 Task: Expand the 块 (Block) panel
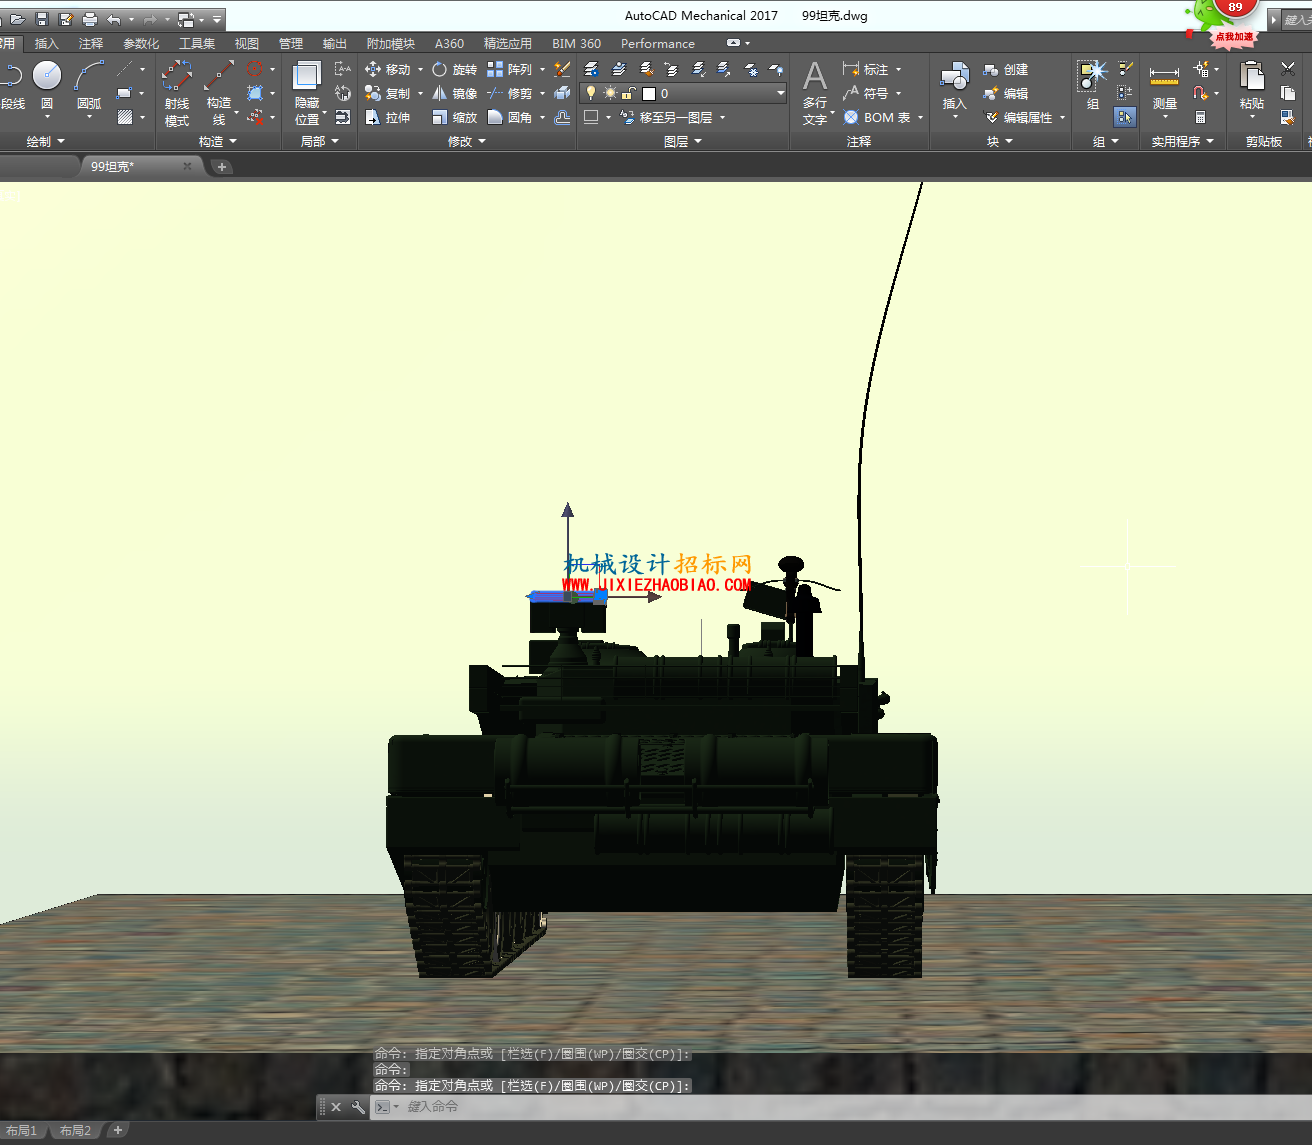(x=1000, y=142)
